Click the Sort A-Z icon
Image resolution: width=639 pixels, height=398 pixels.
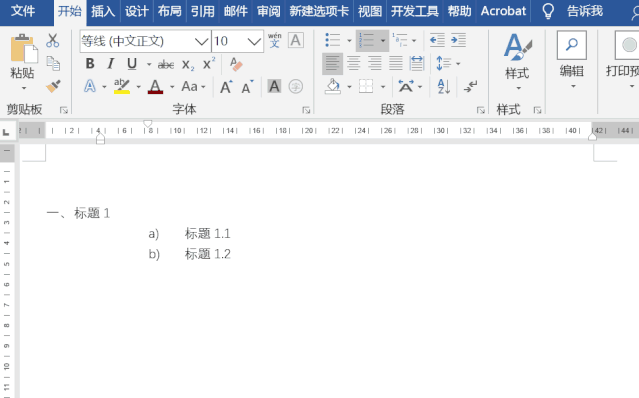click(443, 86)
